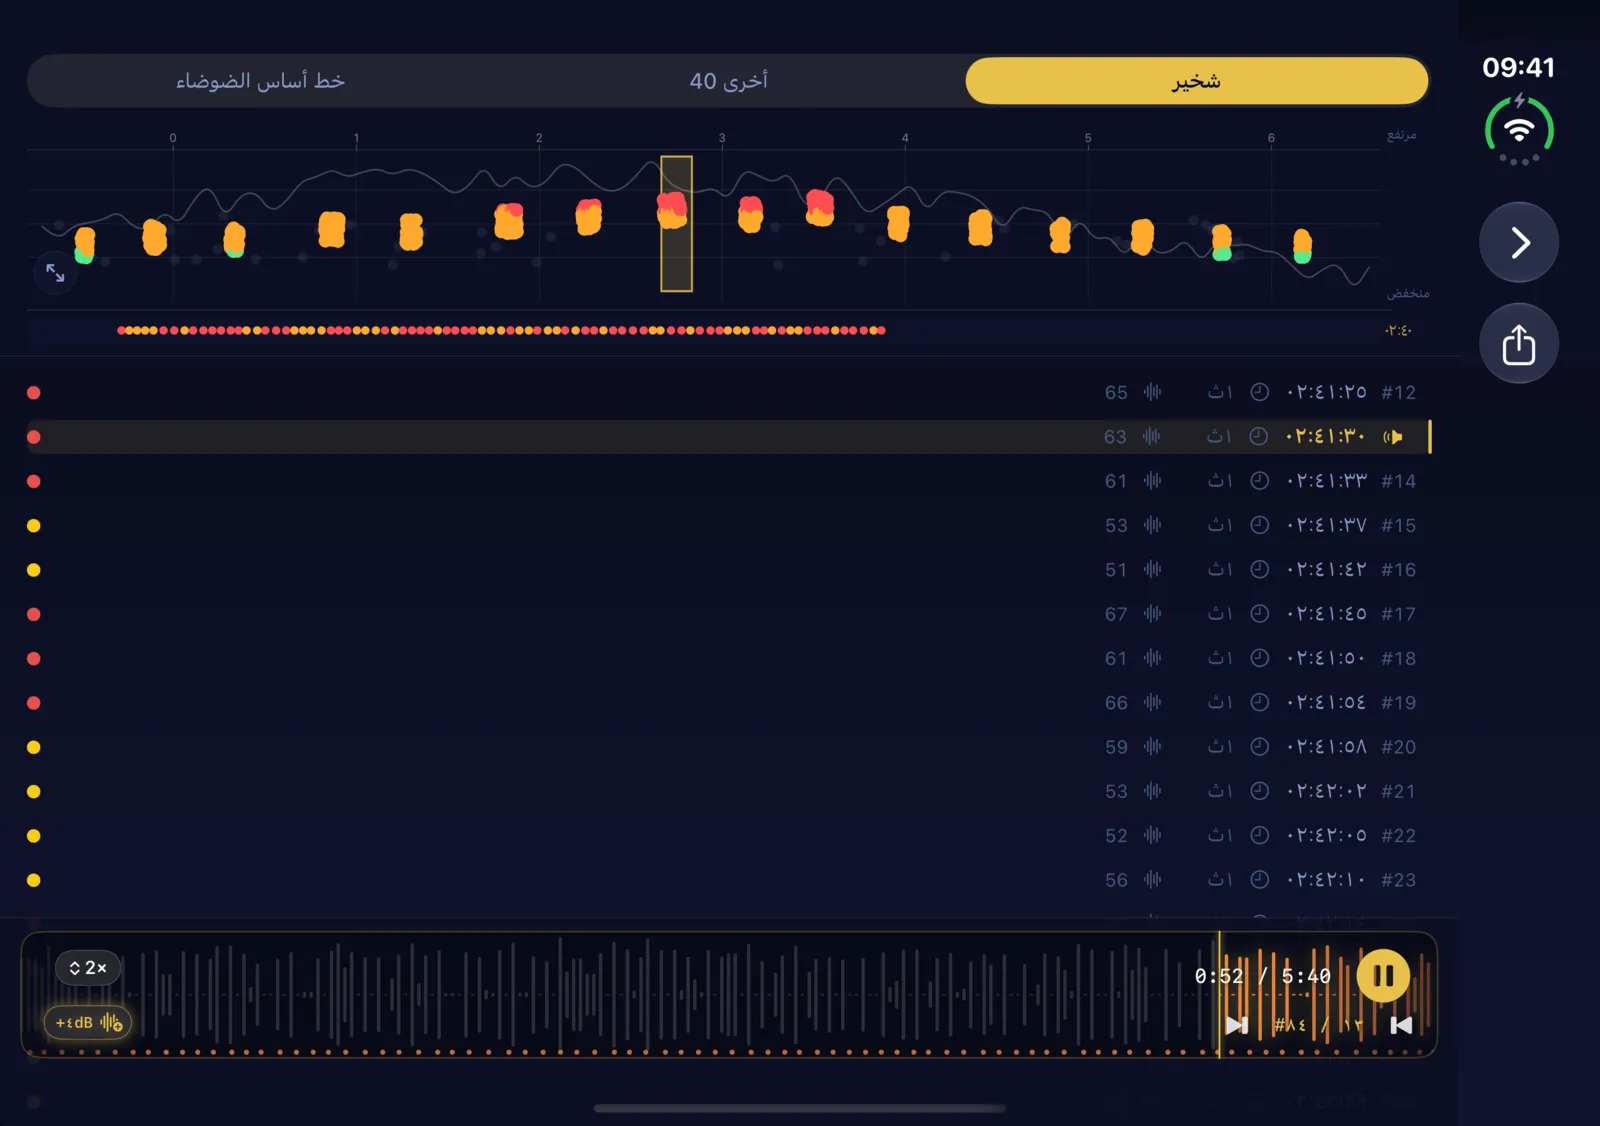Select the خط أساس الضوضاء tab

click(x=260, y=81)
